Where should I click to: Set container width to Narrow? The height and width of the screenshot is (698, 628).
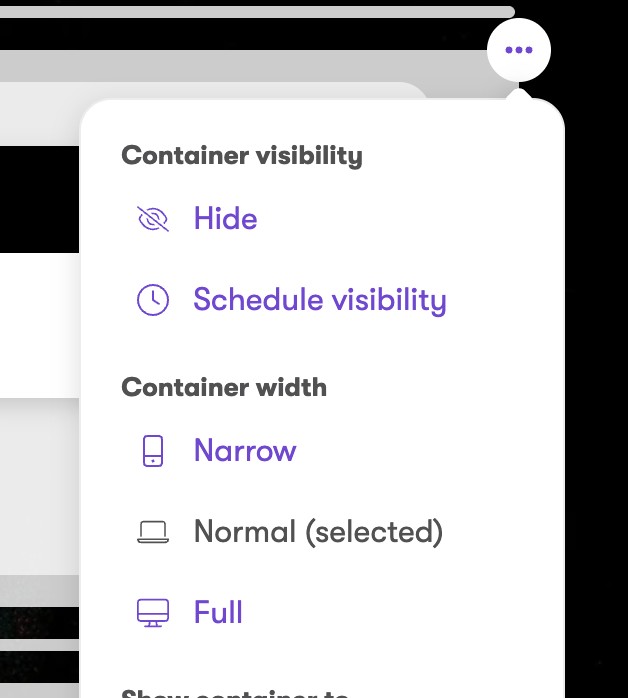pos(245,451)
